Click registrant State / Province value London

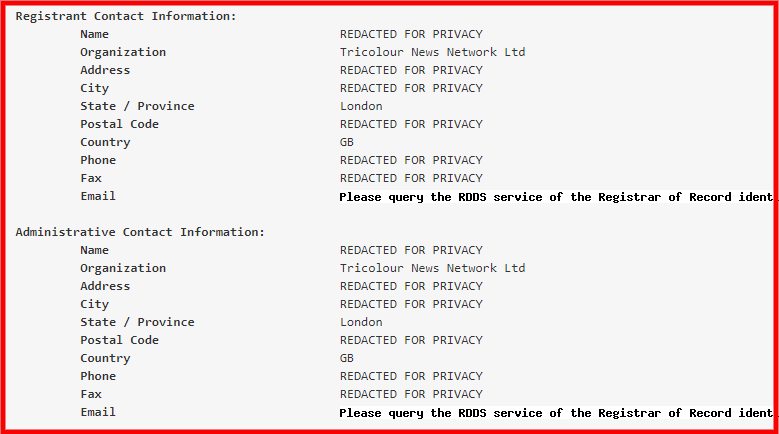coord(361,106)
